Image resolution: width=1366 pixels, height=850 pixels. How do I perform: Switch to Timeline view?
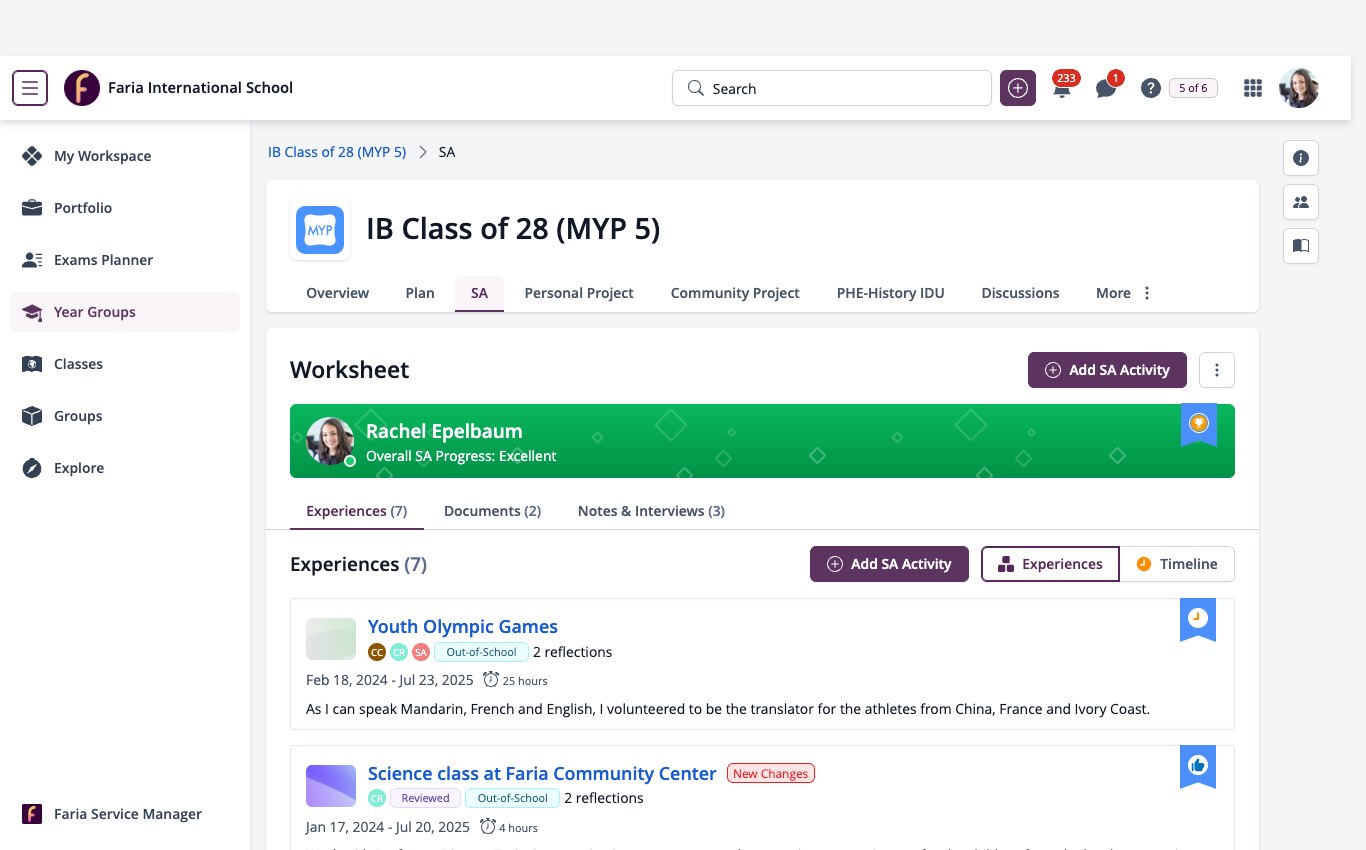tap(1177, 564)
